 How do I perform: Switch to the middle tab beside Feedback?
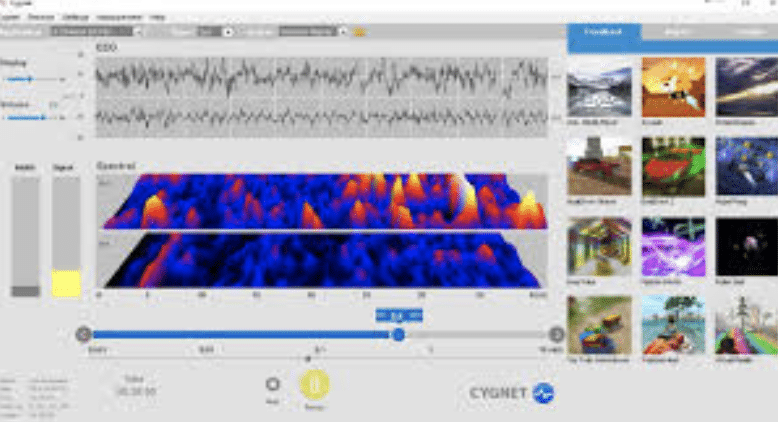pos(676,33)
